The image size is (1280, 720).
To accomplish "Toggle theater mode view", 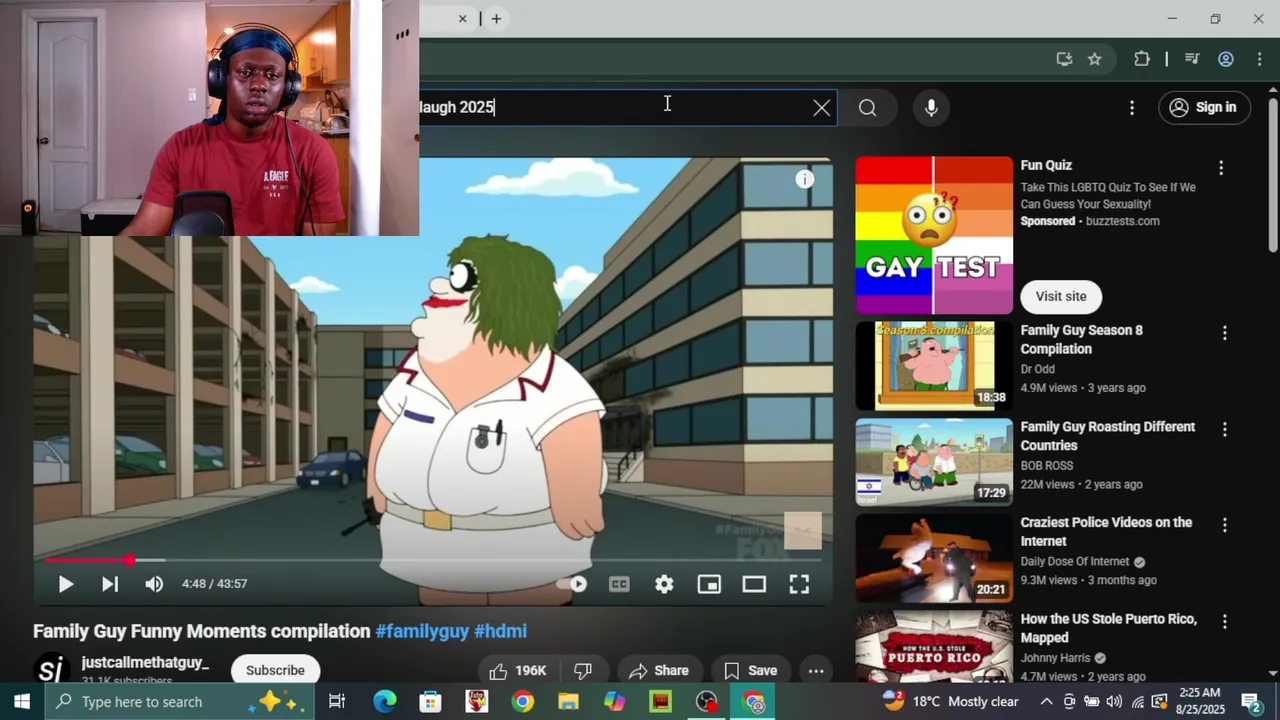I will [754, 585].
